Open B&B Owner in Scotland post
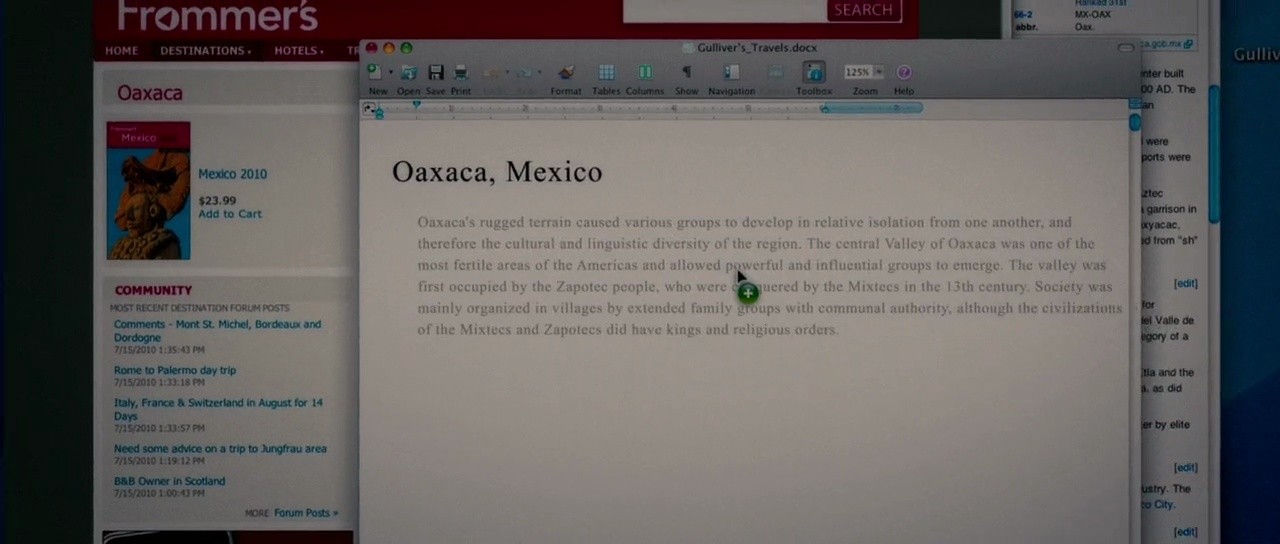The image size is (1280, 544). [x=169, y=481]
